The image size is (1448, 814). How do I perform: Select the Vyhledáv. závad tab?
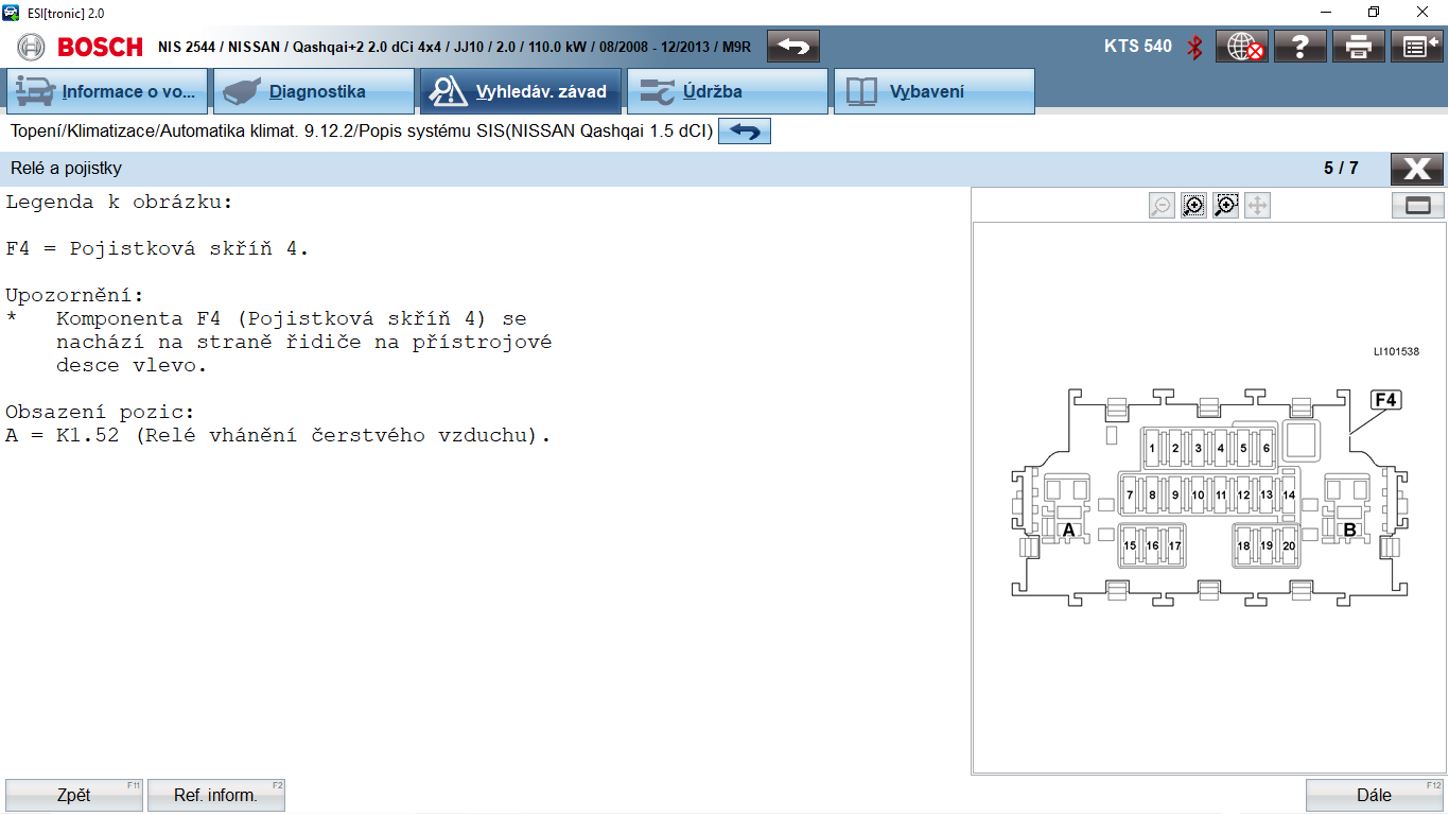tap(521, 91)
